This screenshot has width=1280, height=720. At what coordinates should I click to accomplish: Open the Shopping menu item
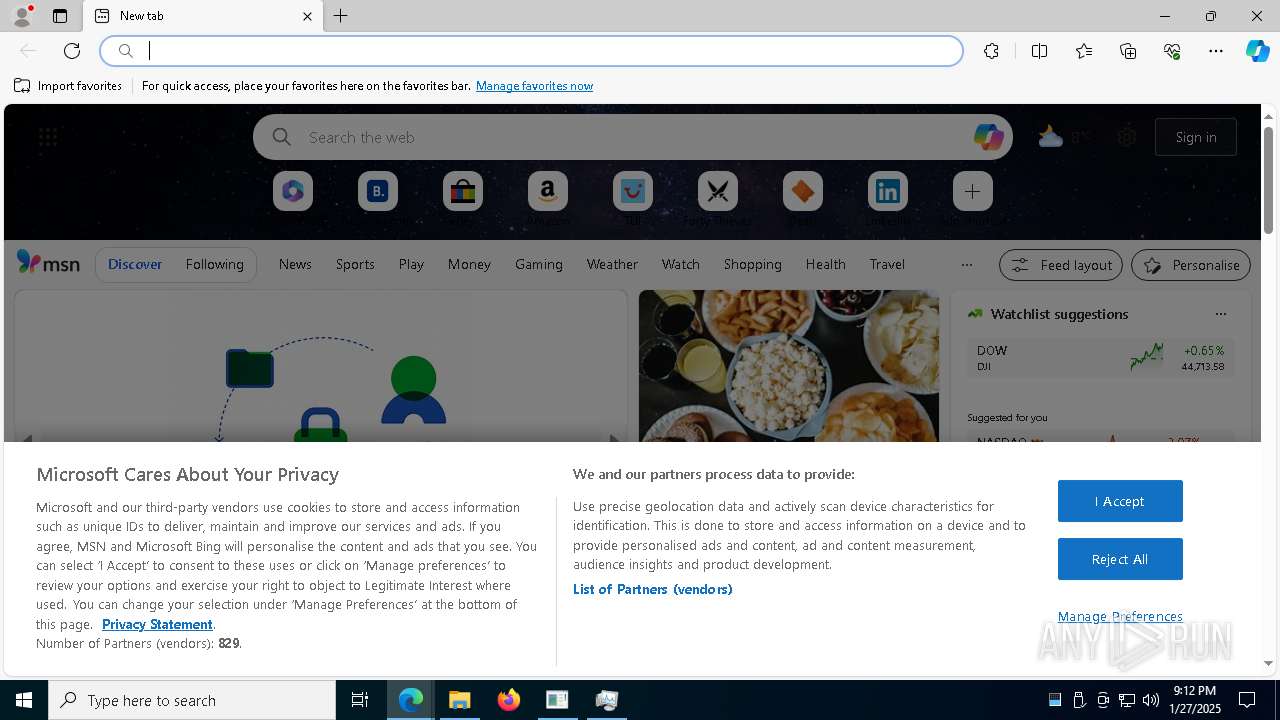[753, 264]
